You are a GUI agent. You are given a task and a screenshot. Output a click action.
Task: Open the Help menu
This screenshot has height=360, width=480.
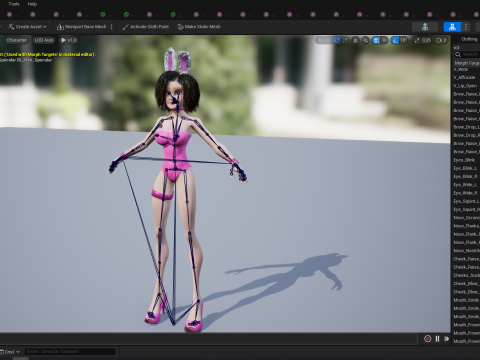pos(32,4)
